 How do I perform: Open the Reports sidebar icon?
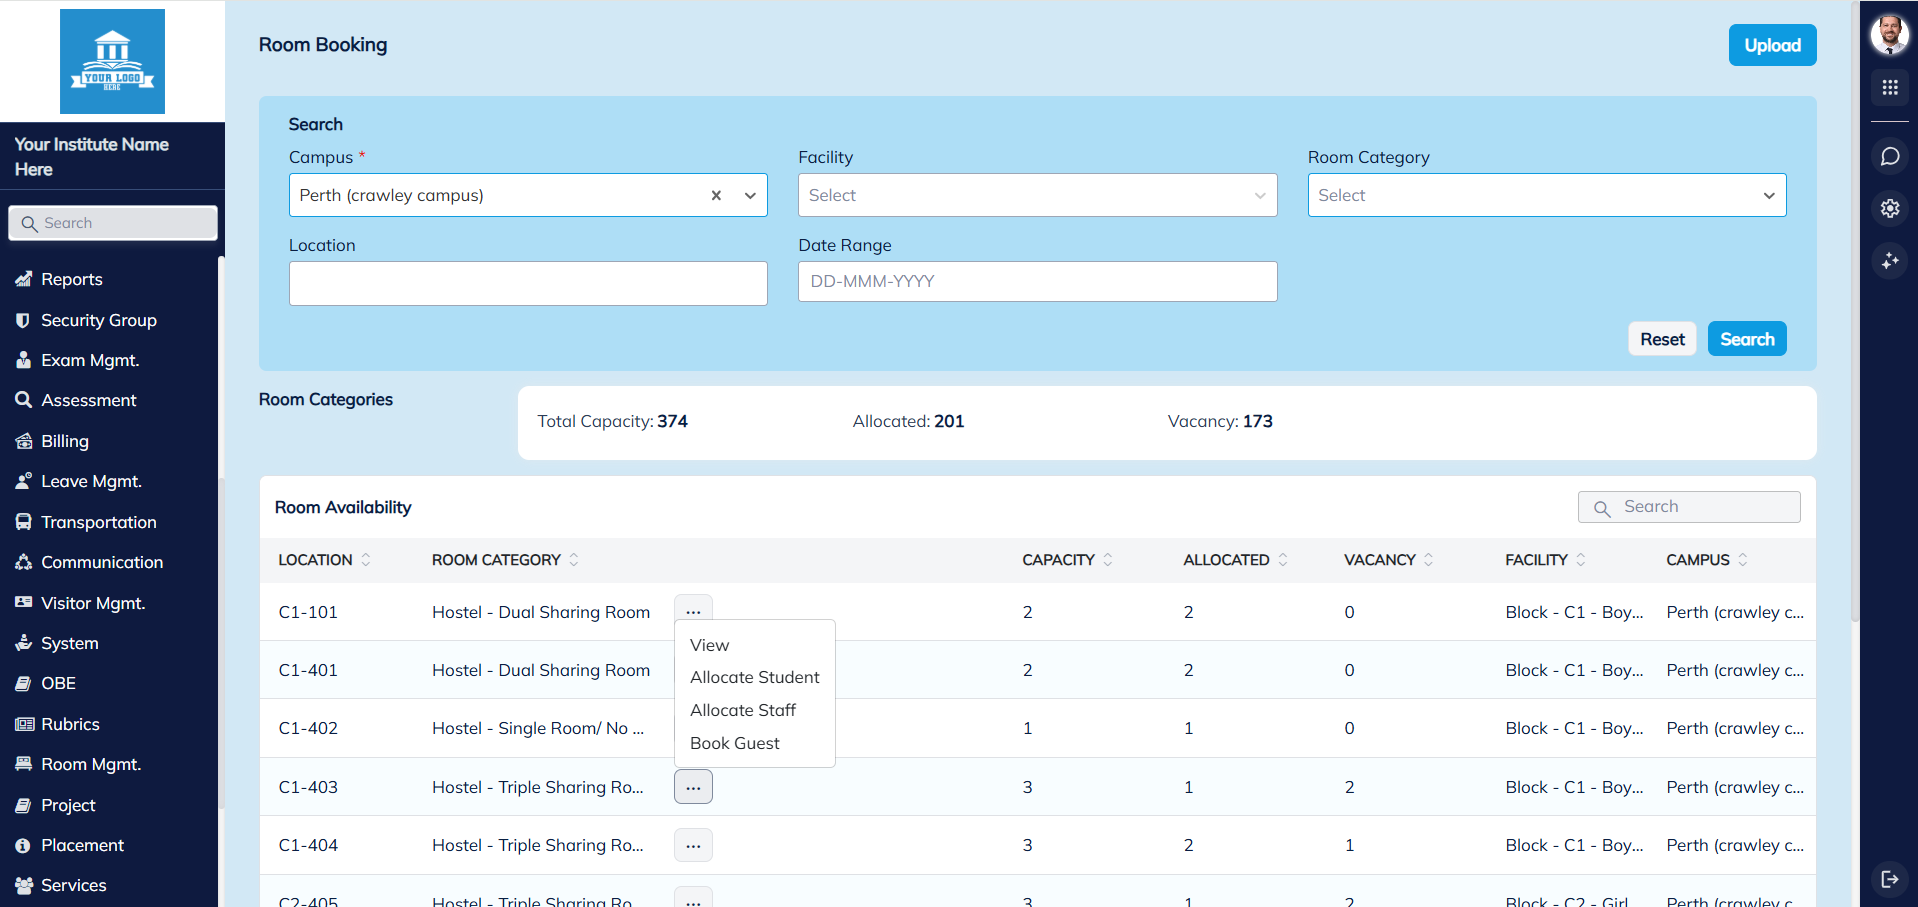coord(23,279)
